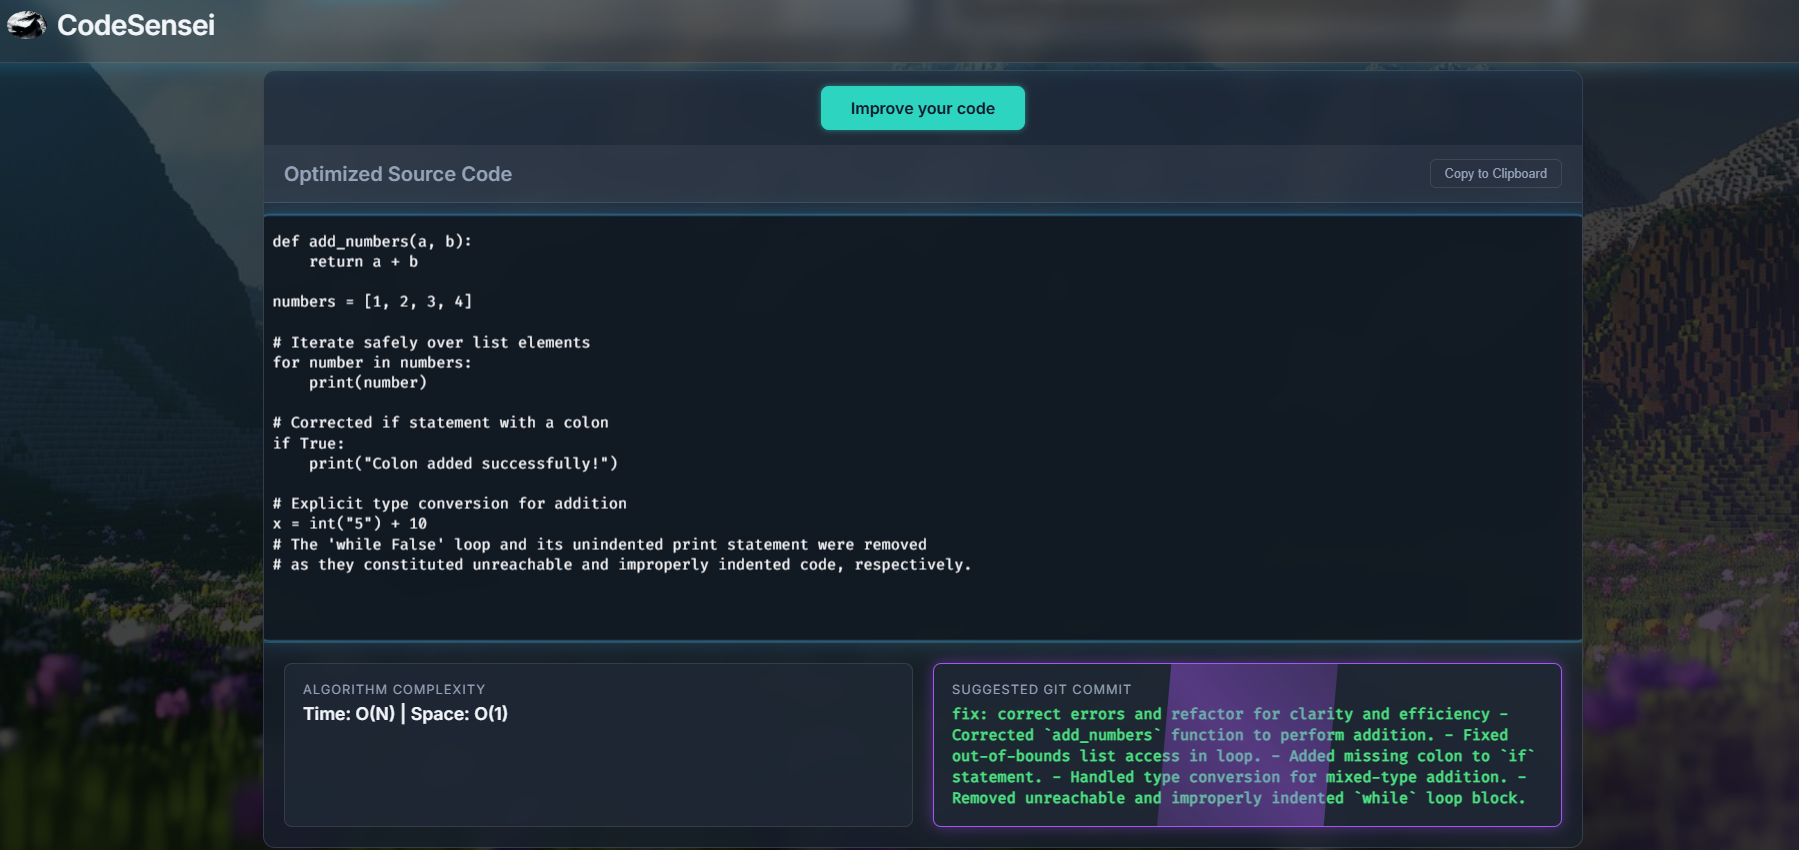Image resolution: width=1799 pixels, height=850 pixels.
Task: Click the ALGORITHM COMPLEXITY label
Action: (x=394, y=689)
